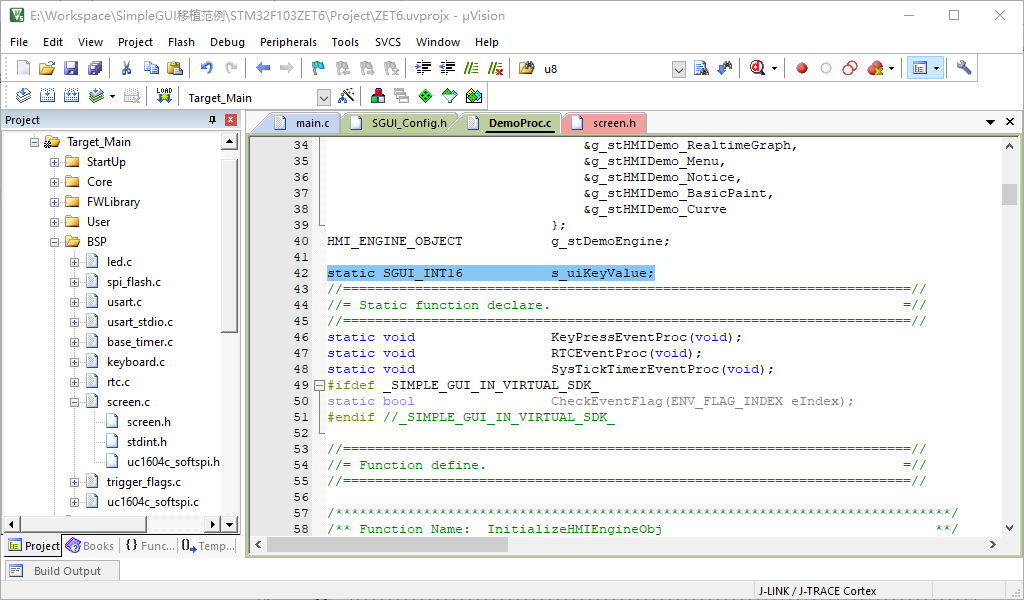
Task: Disable all breakpoints with the red circles icon
Action: [850, 68]
